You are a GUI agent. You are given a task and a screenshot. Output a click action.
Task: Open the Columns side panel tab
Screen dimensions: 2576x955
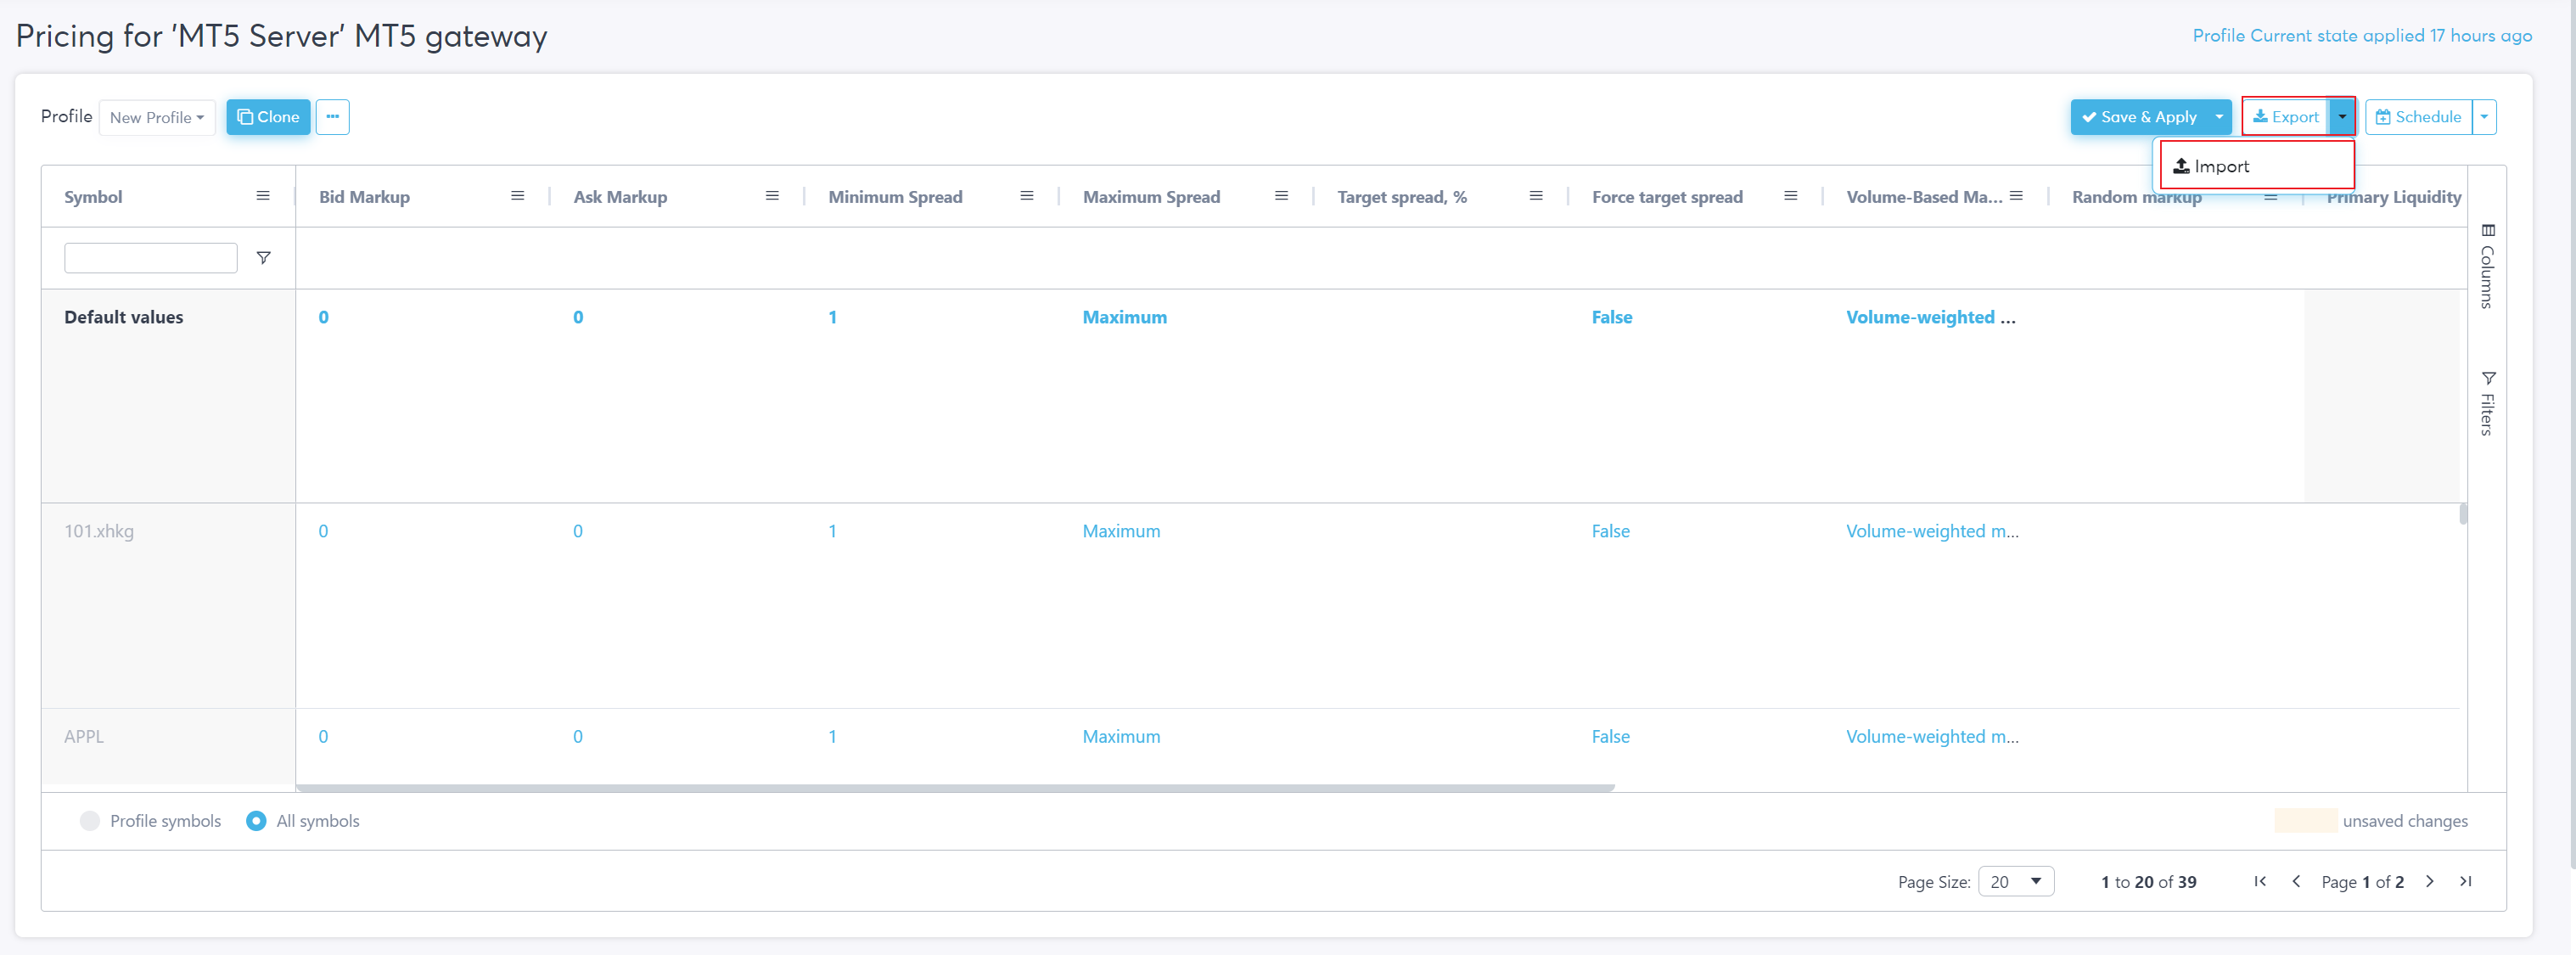2487,266
